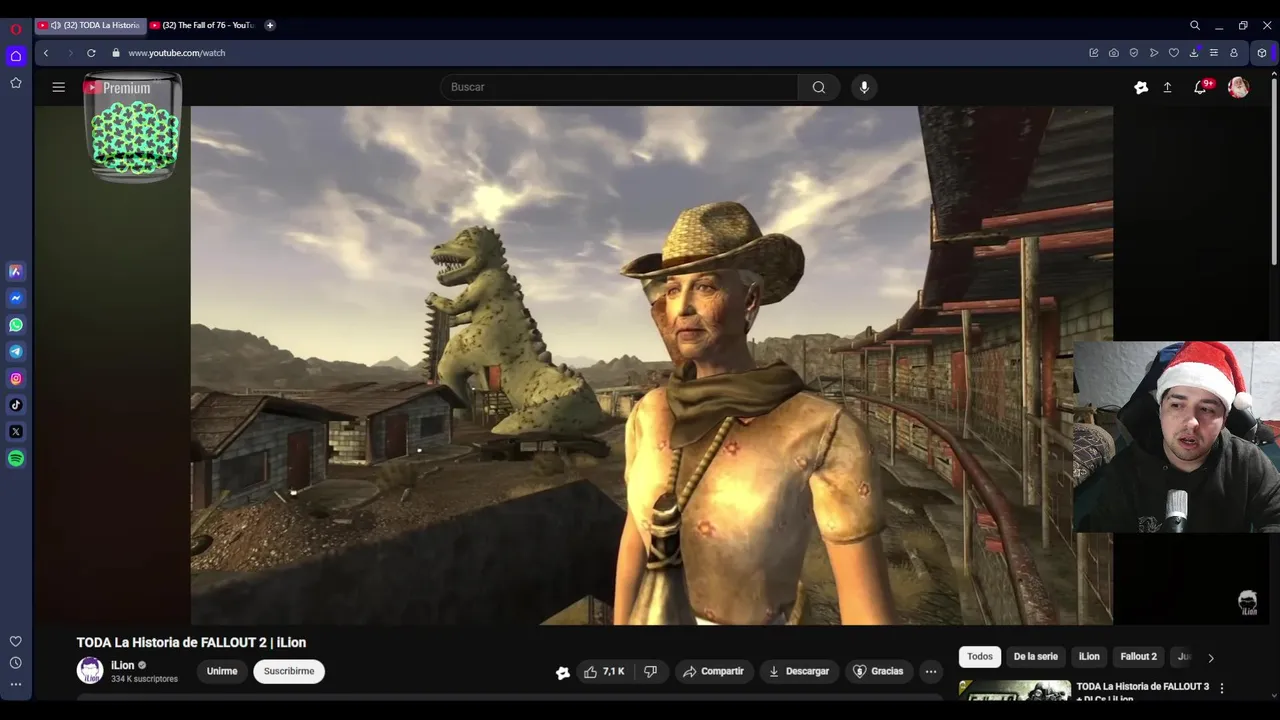Select the Fallout 2 filter chip
The image size is (1280, 720).
tap(1138, 657)
